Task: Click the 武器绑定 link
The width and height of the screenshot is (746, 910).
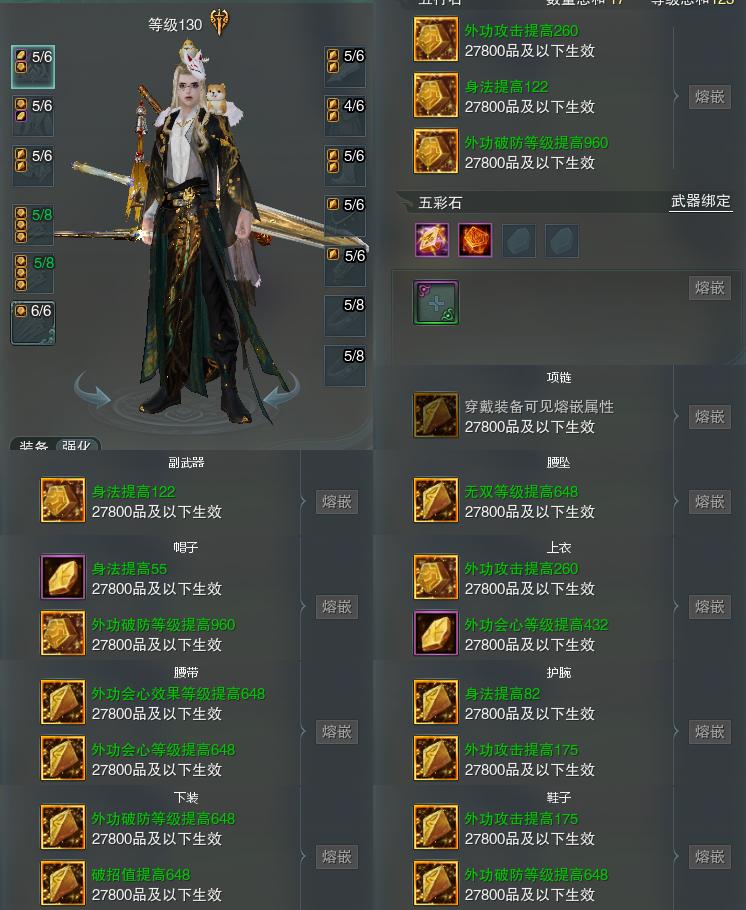Action: coord(701,201)
